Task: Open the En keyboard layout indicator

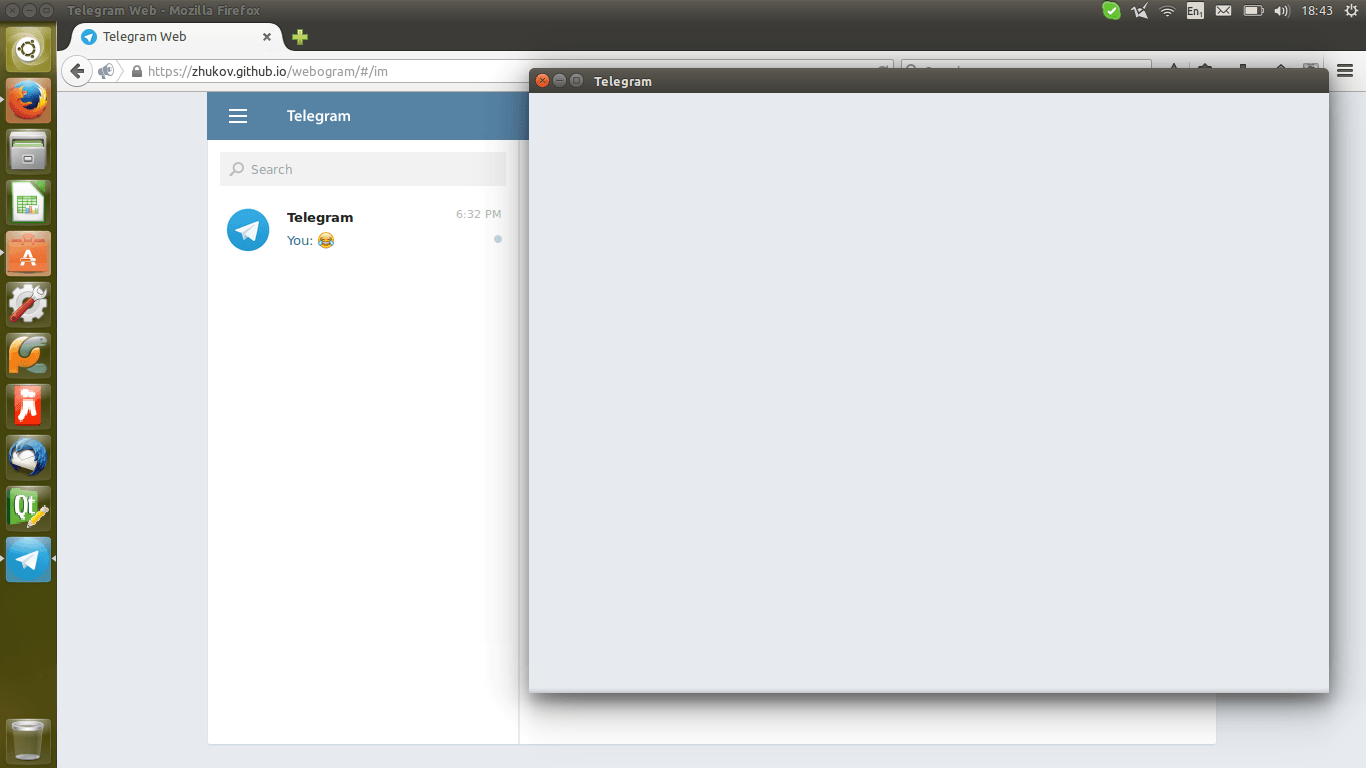Action: pyautogui.click(x=1195, y=11)
